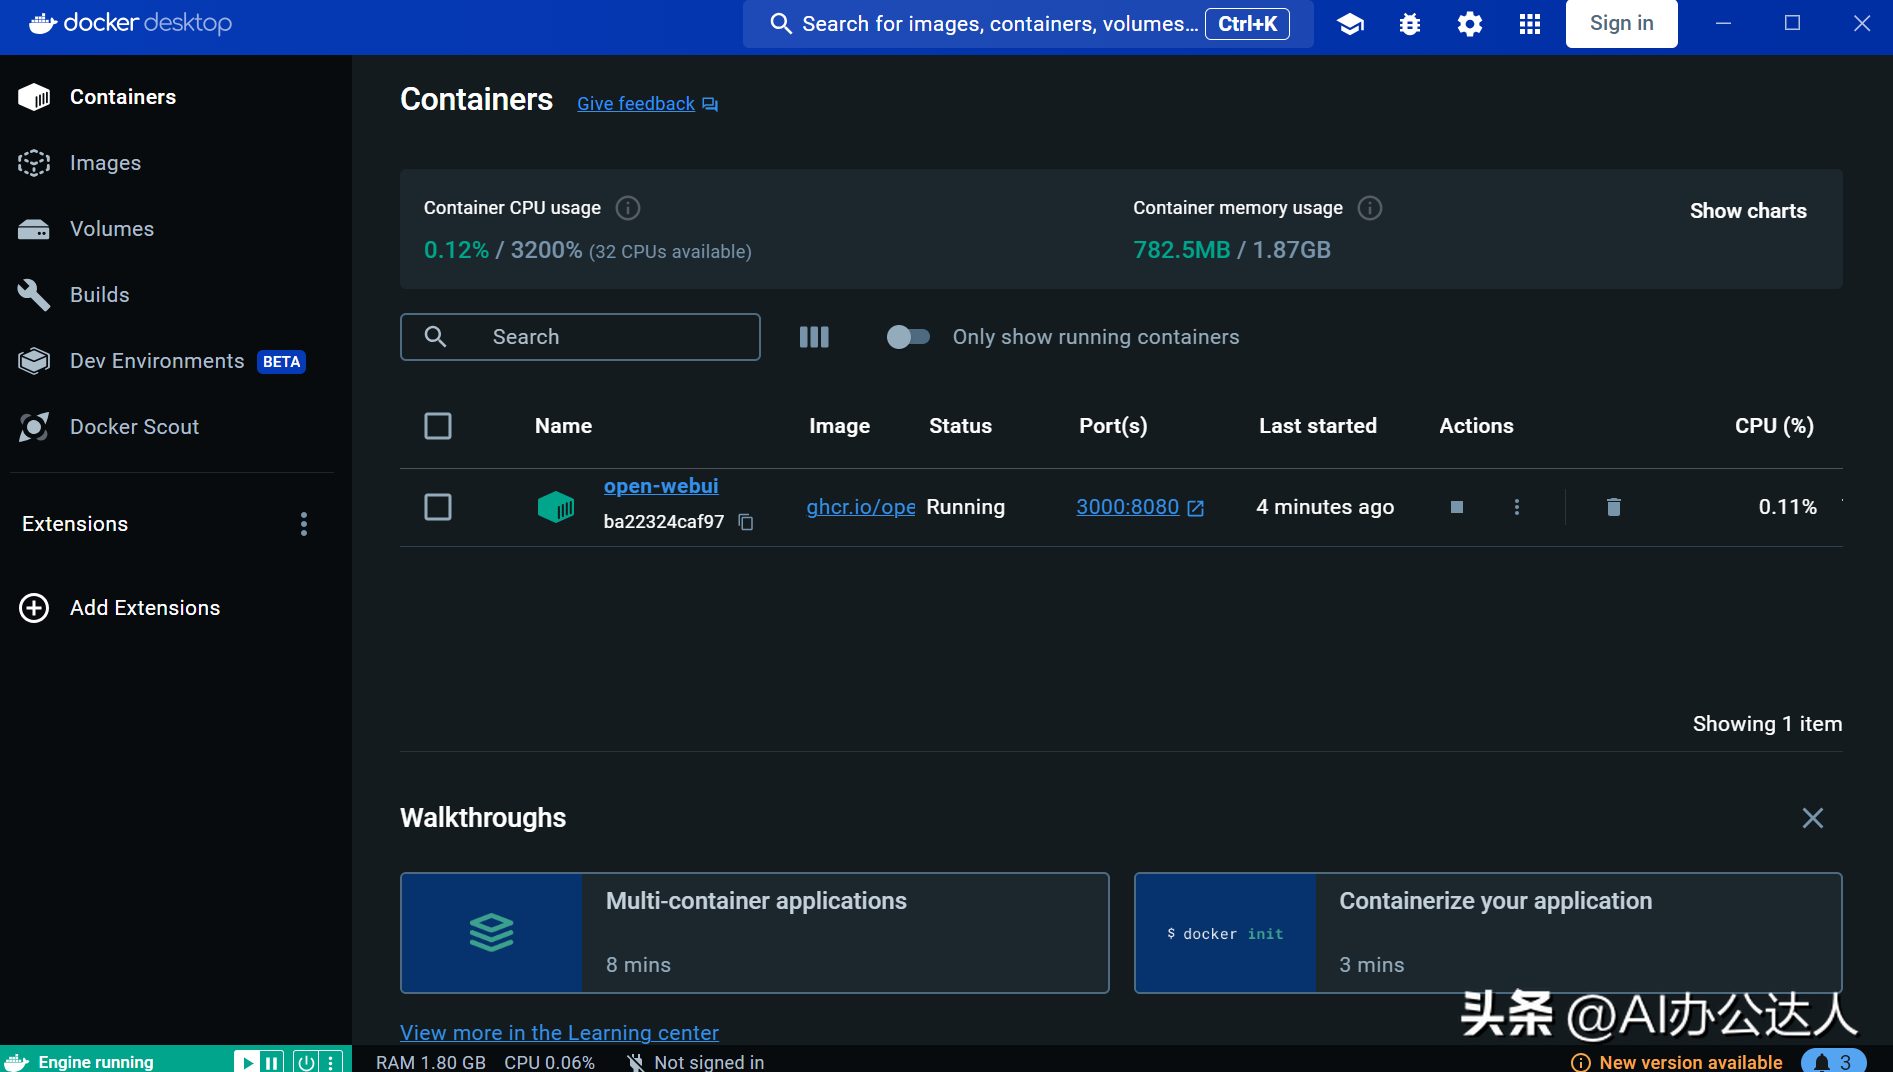
Task: Focus the global search bar for images and containers
Action: click(x=1028, y=24)
